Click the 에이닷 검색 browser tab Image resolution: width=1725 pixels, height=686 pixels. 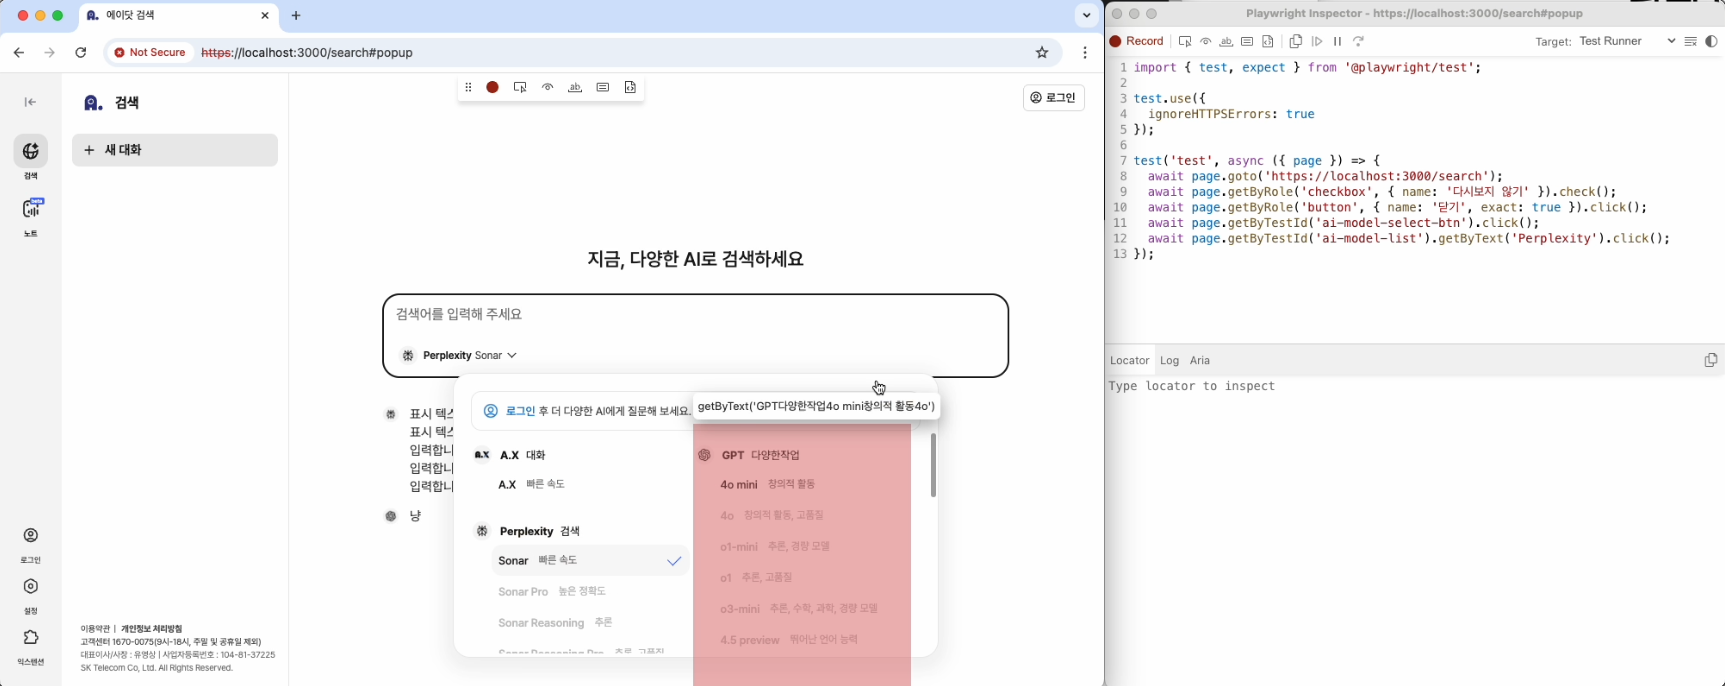pos(177,16)
